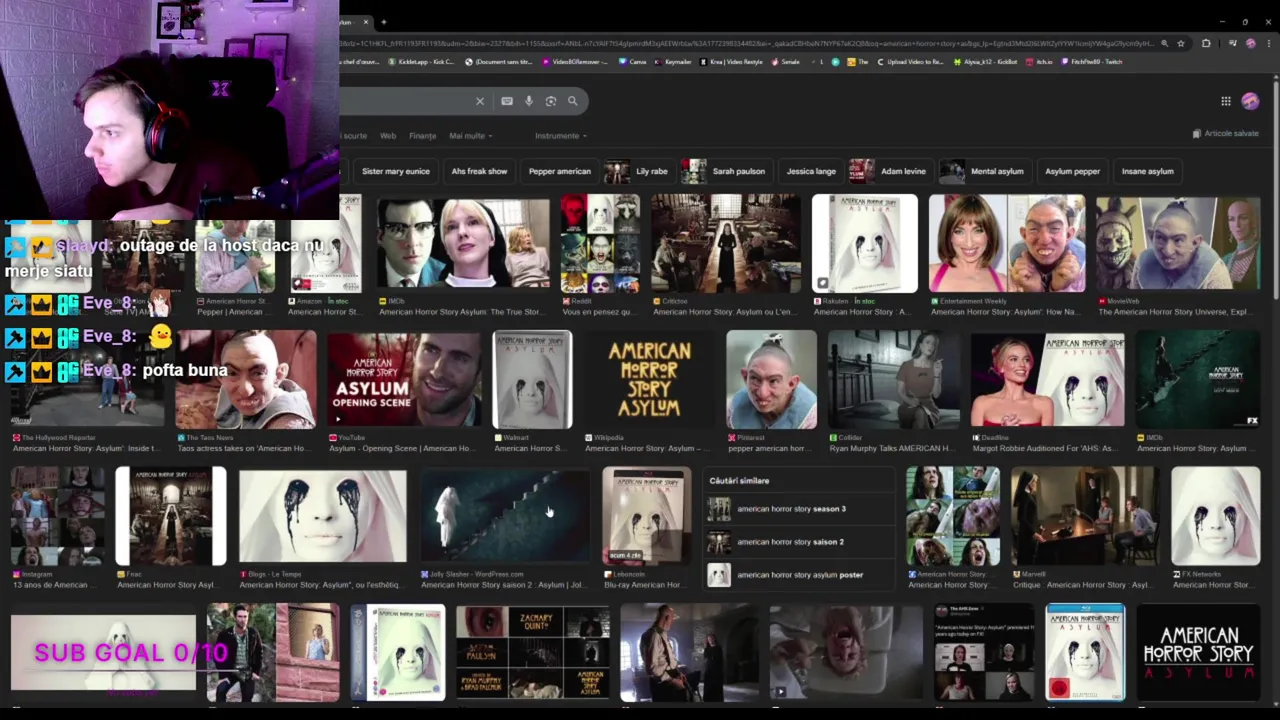Open the Keymailer bookmark
Image resolution: width=1280 pixels, height=720 pixels.
[x=674, y=62]
